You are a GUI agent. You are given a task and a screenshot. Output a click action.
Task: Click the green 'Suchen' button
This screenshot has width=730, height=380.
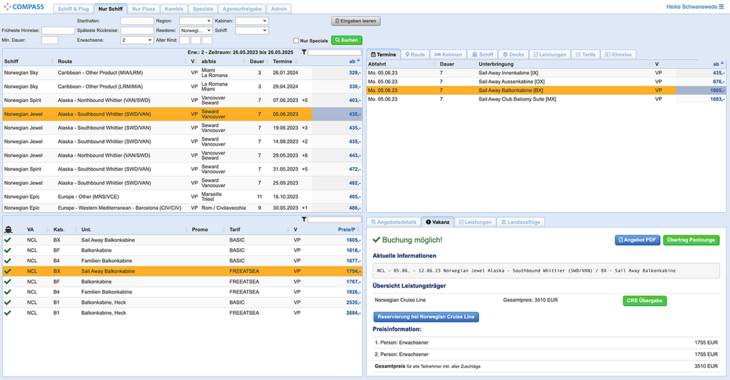346,40
